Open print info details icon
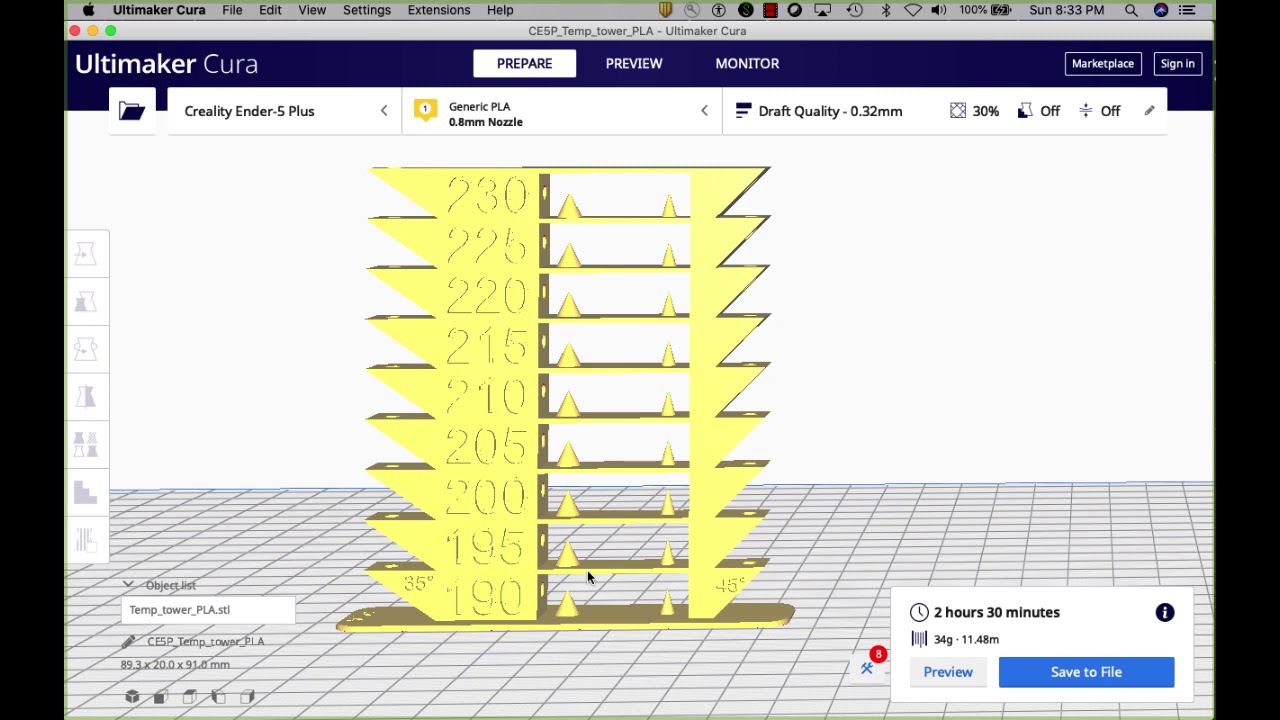 (1165, 612)
